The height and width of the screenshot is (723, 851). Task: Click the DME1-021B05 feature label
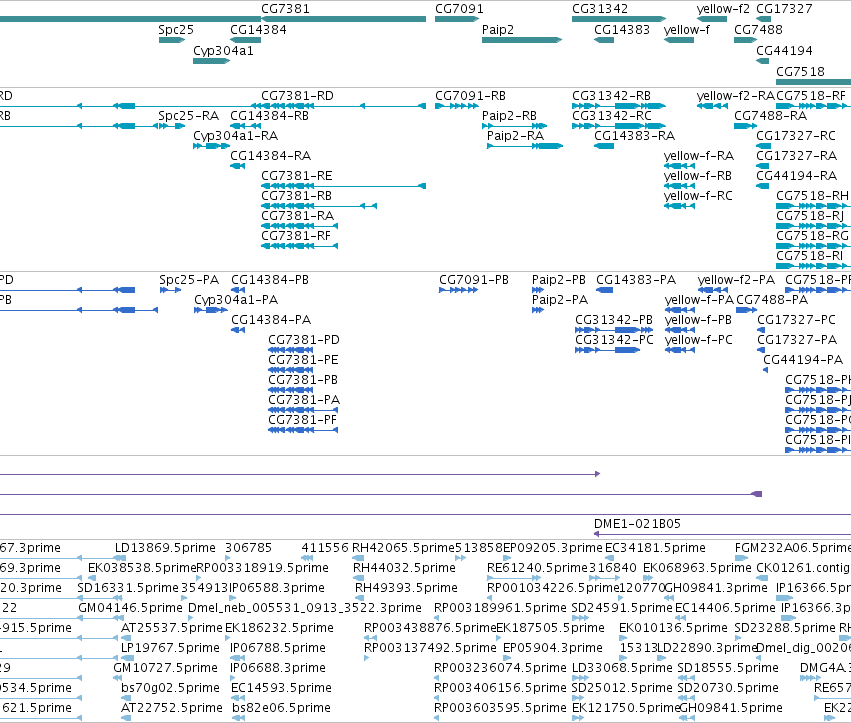click(637, 524)
